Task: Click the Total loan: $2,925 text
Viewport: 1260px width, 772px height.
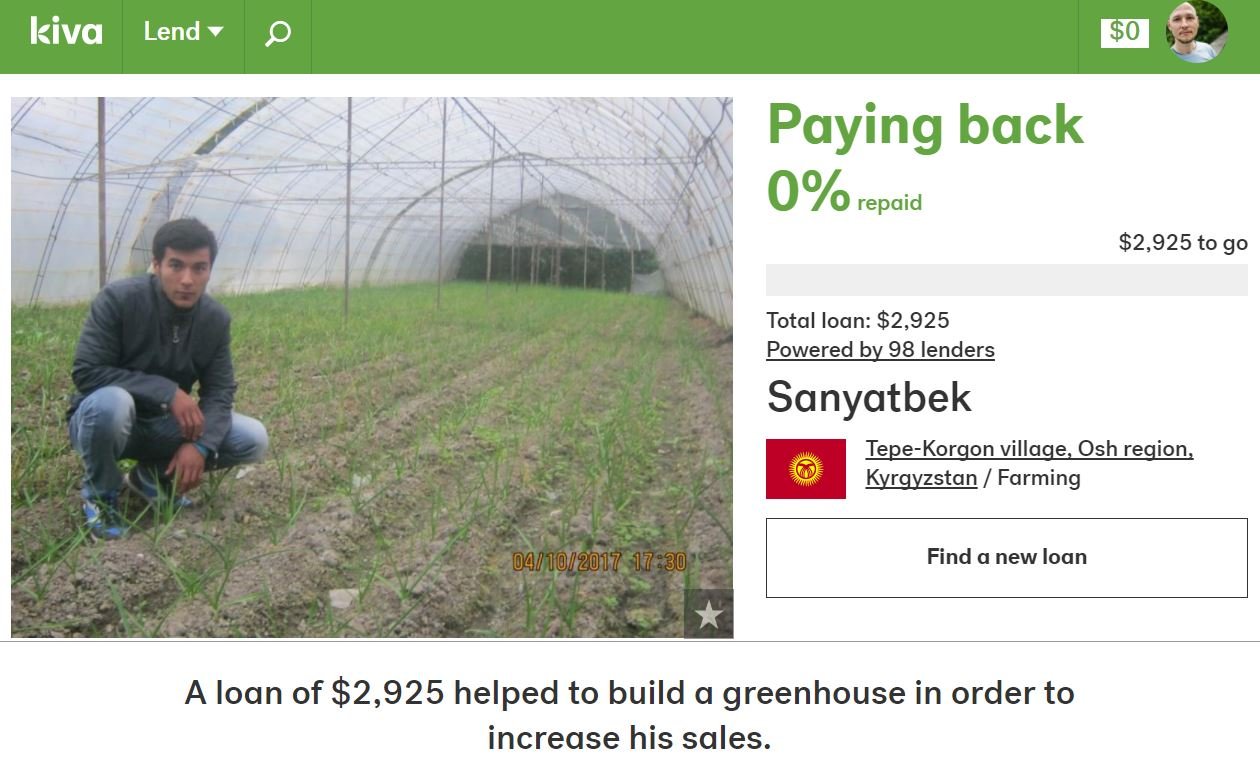Action: click(857, 321)
